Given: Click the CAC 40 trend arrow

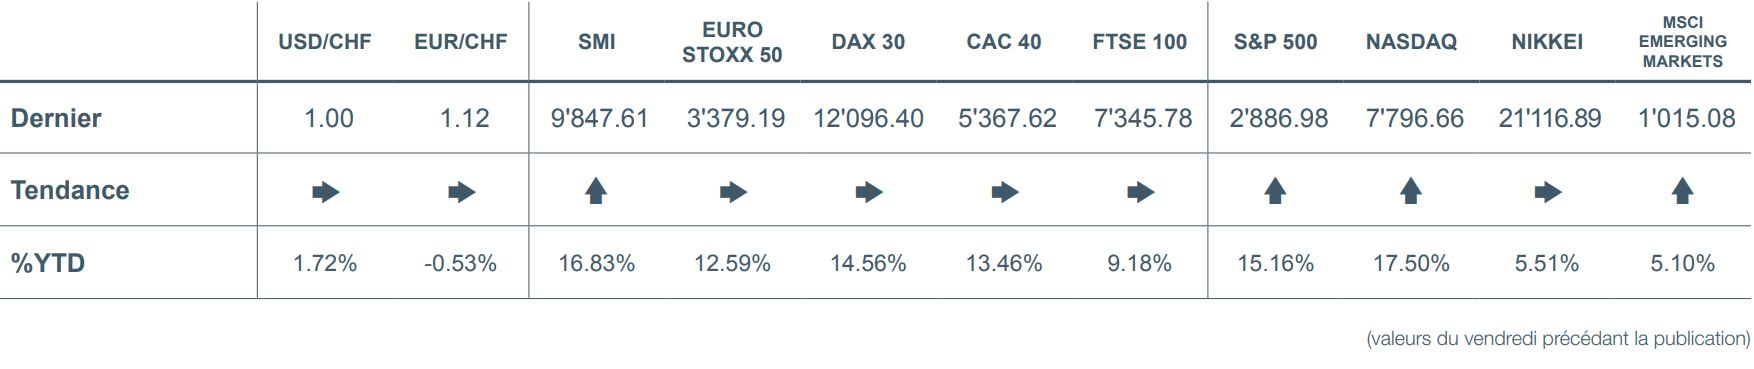Looking at the screenshot, I should 1005,192.
